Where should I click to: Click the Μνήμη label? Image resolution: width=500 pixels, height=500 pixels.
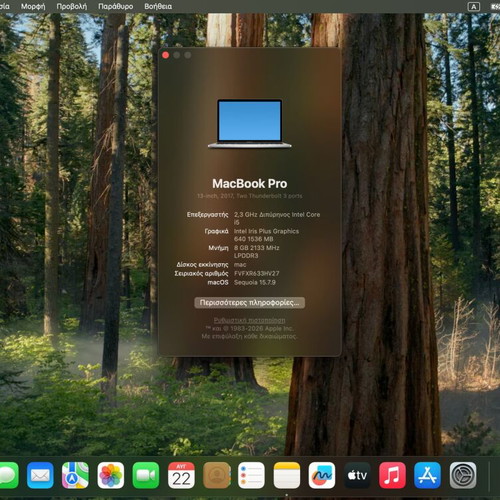[x=218, y=248]
